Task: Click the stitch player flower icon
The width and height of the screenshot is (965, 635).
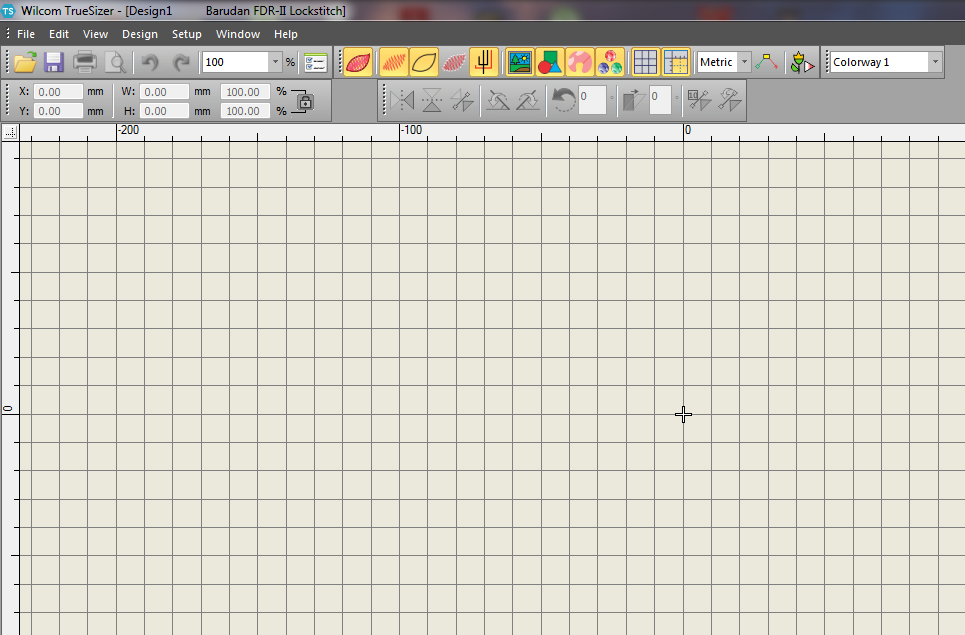Action: (x=801, y=62)
